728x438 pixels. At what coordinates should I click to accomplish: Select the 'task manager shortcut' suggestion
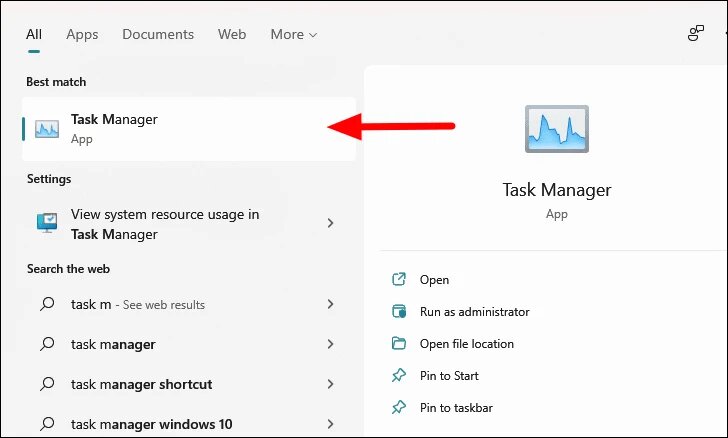pos(189,384)
